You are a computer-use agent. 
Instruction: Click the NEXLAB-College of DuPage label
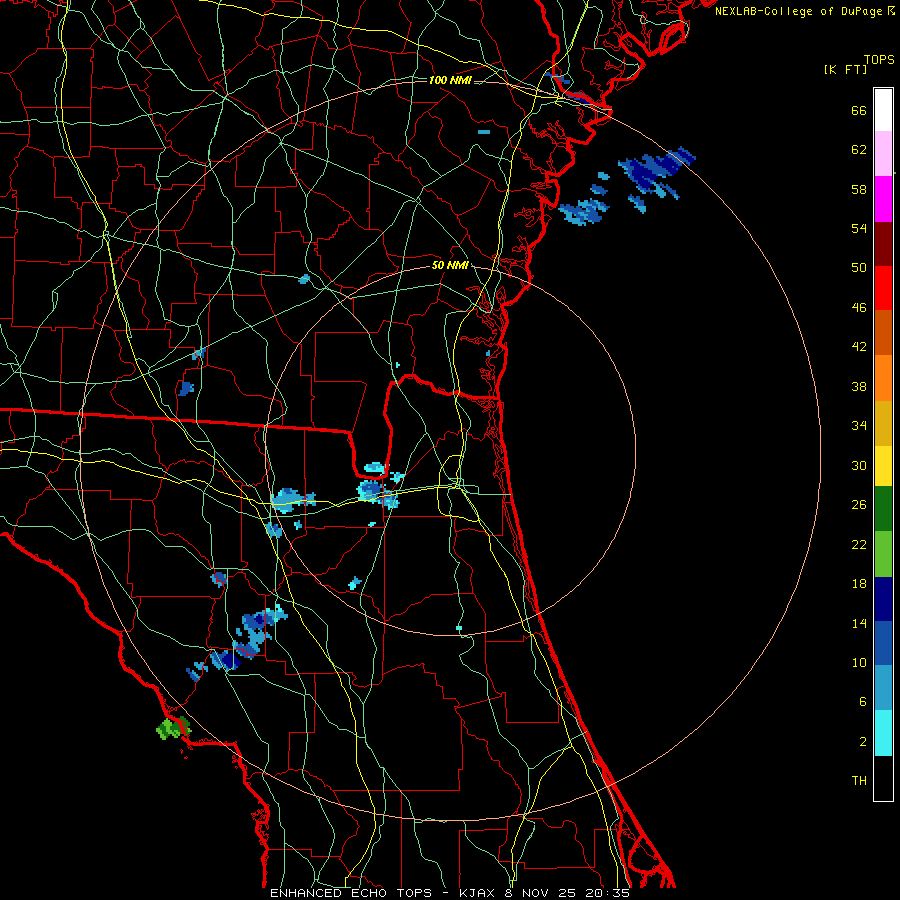click(x=804, y=11)
